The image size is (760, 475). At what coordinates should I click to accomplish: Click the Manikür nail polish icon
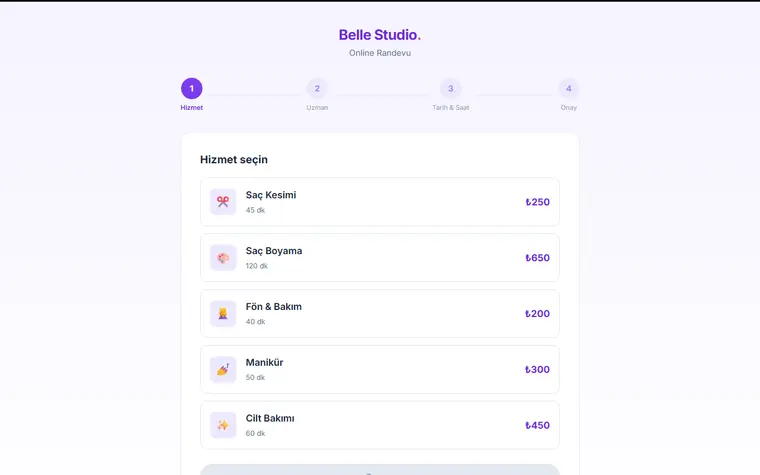[x=223, y=369]
